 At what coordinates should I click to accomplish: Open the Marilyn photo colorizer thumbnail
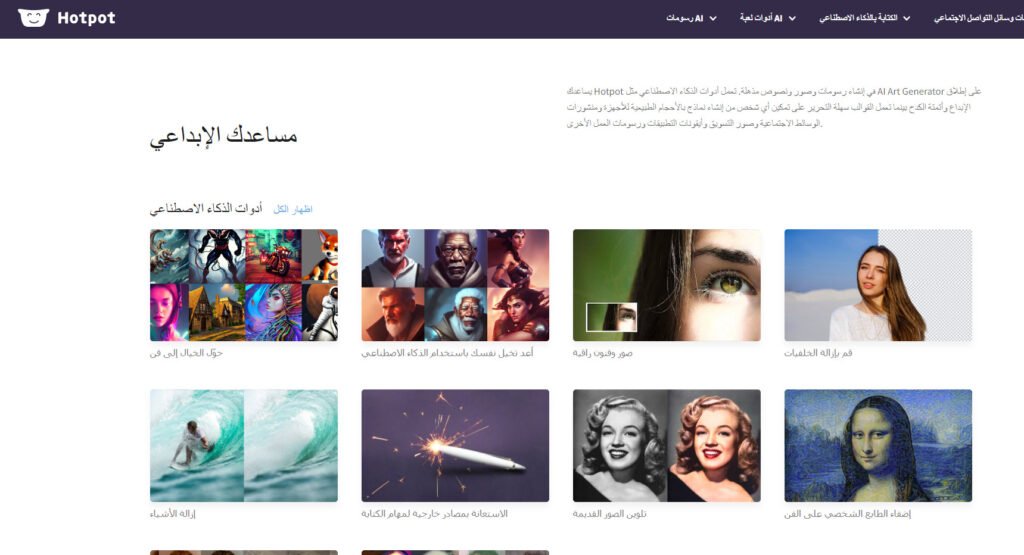tap(667, 445)
